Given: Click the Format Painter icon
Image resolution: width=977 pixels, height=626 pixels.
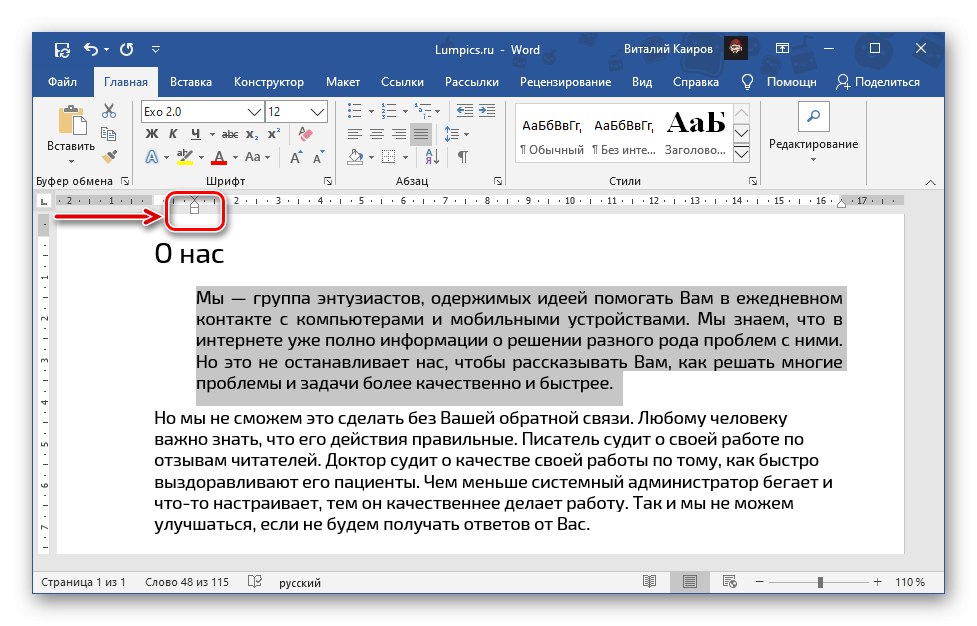Looking at the screenshot, I should click(x=109, y=157).
